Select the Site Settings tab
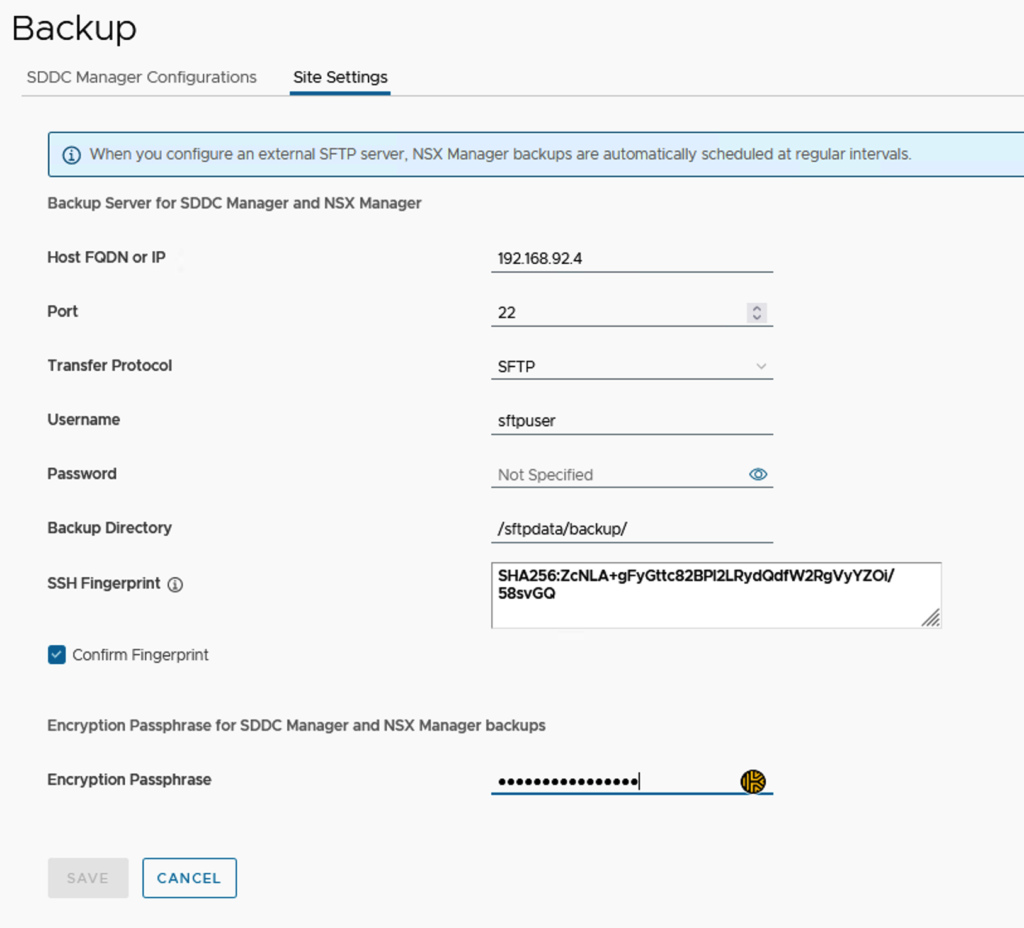Screen dimensions: 1024x928 tap(340, 77)
